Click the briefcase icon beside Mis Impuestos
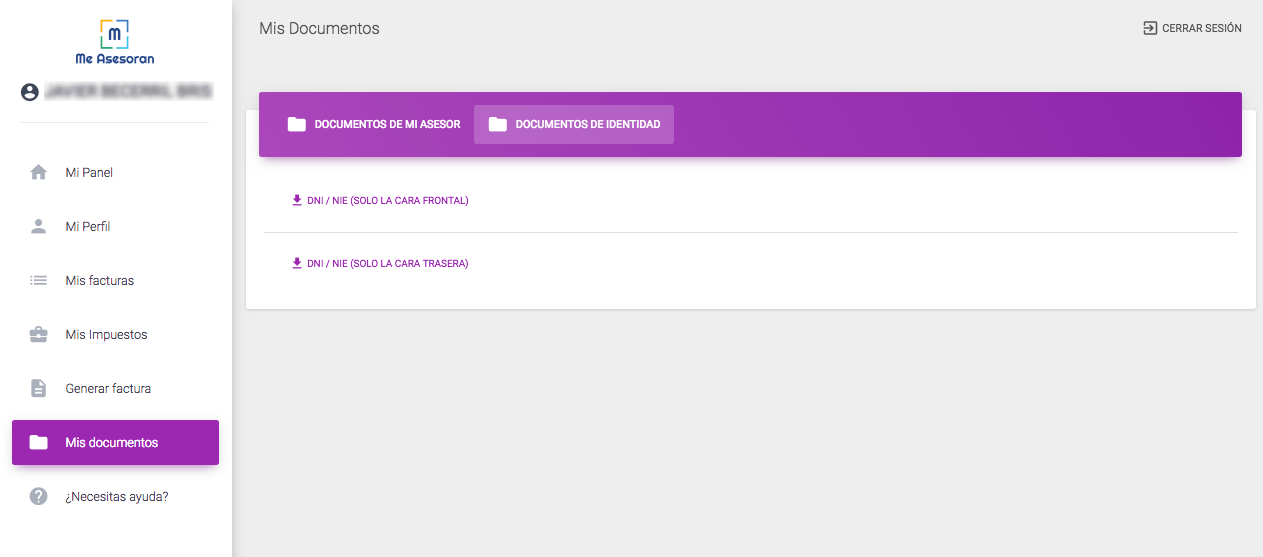 (x=39, y=334)
